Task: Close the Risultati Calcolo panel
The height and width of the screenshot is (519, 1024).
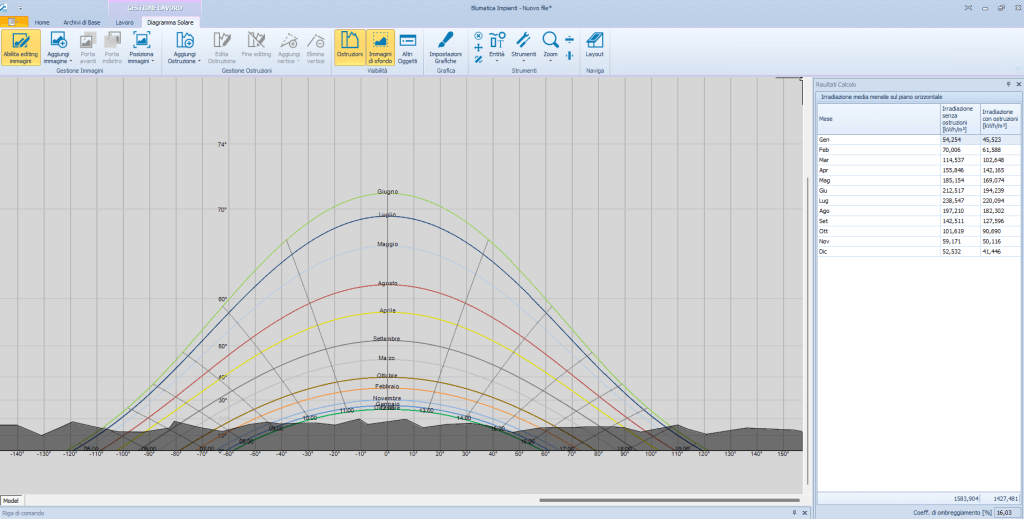Action: coord(1017,84)
